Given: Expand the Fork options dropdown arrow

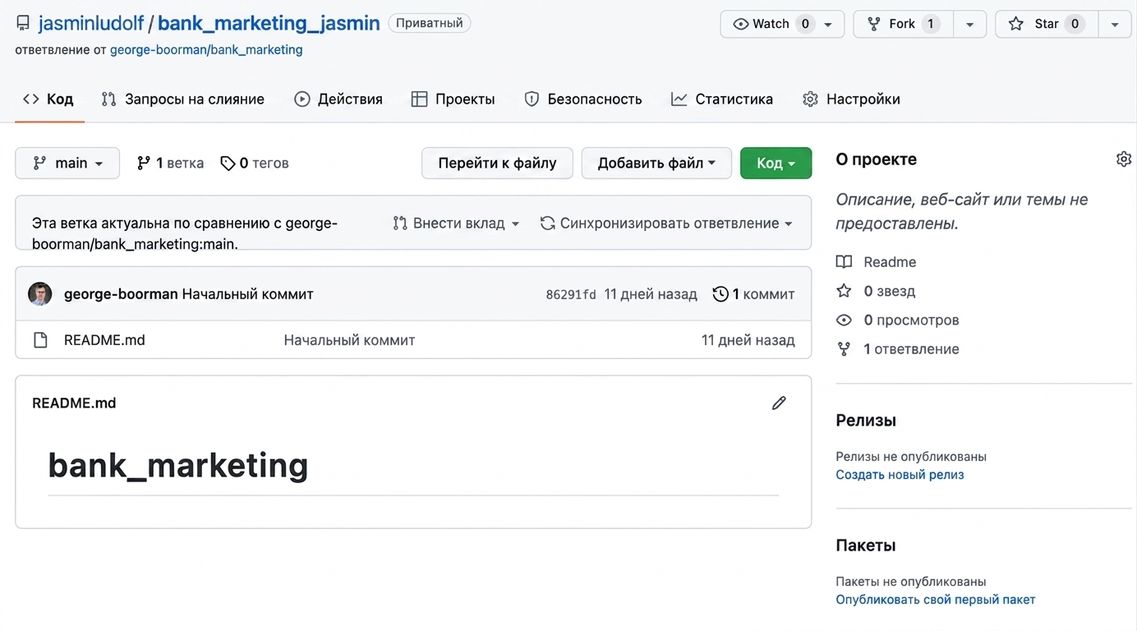Looking at the screenshot, I should 969,24.
